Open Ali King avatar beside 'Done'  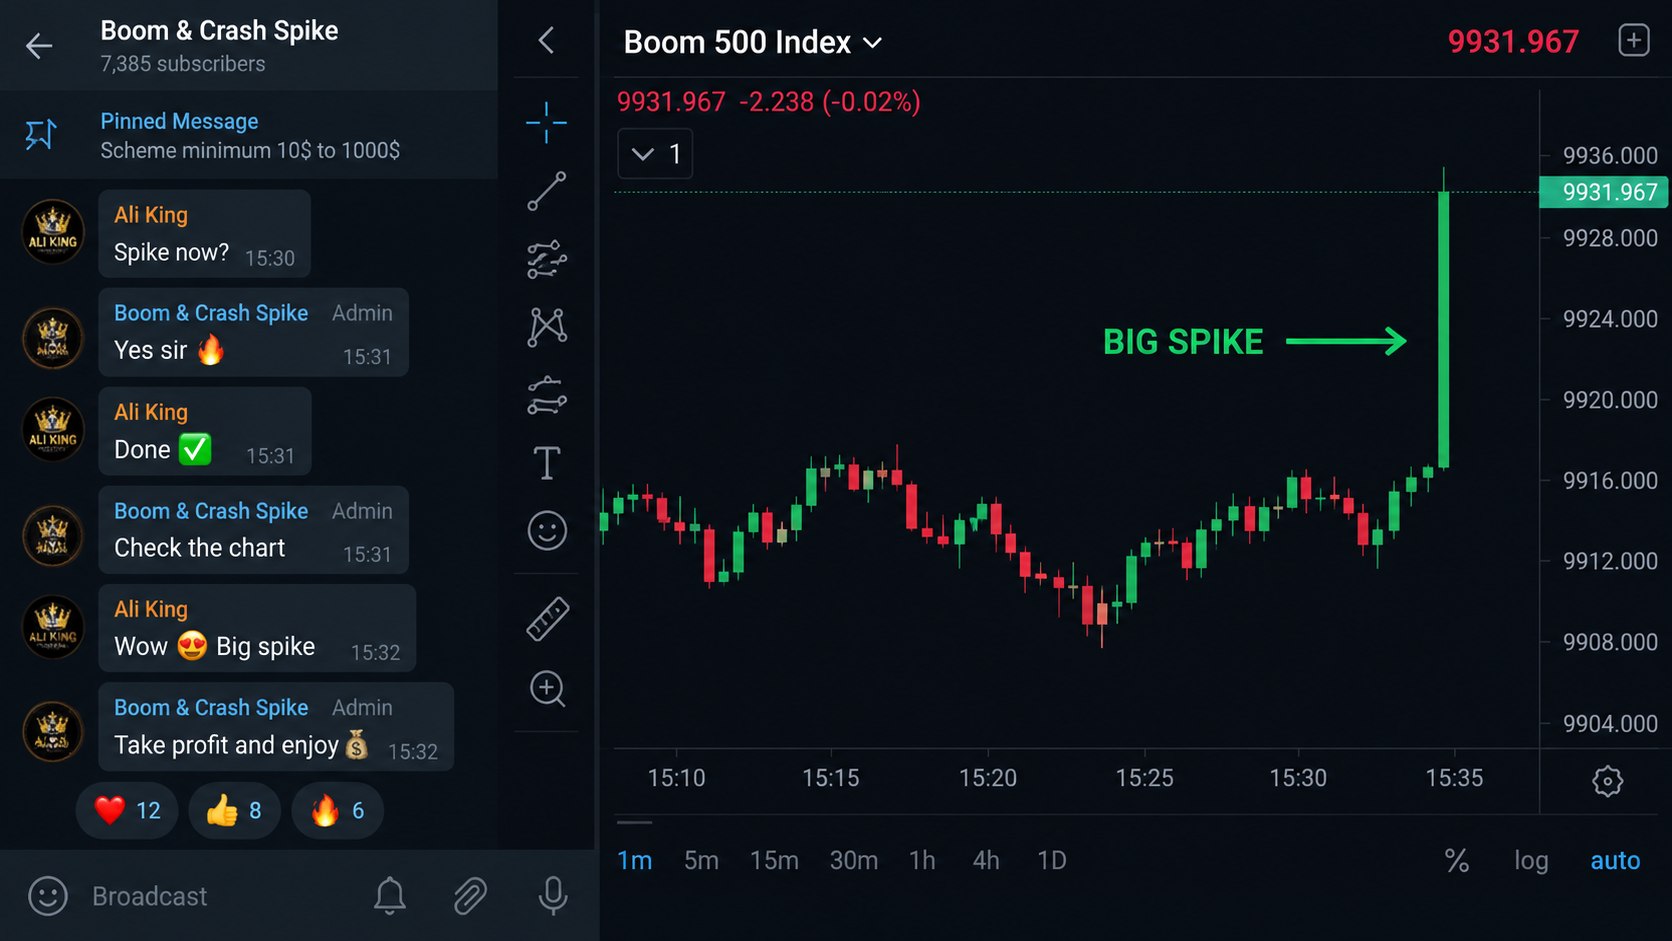(53, 429)
